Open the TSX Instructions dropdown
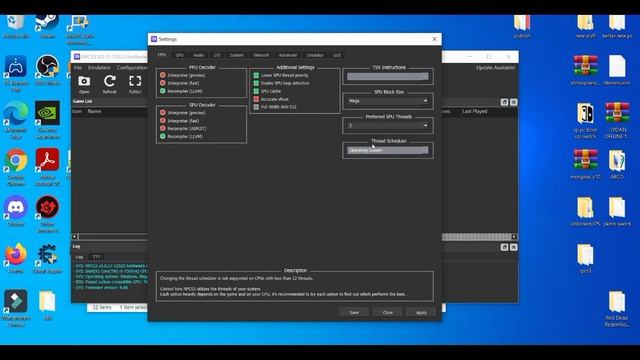Image resolution: width=640 pixels, height=360 pixels. pos(387,76)
